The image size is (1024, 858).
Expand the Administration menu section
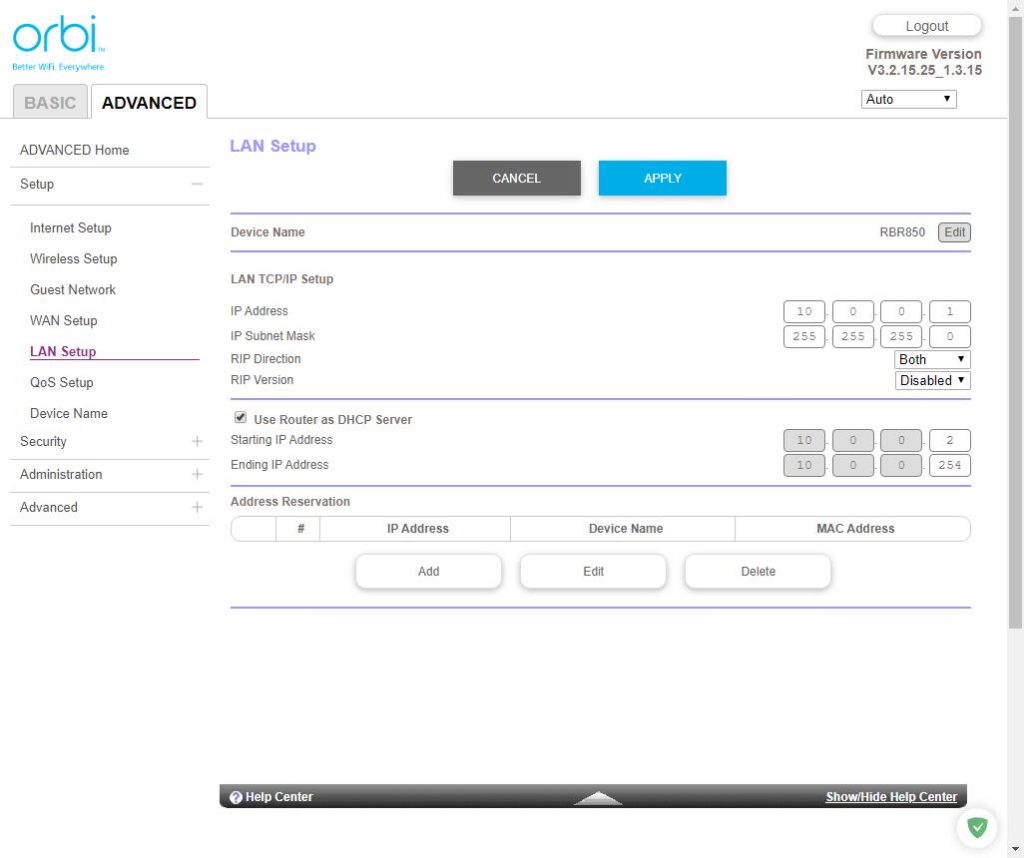tap(197, 474)
